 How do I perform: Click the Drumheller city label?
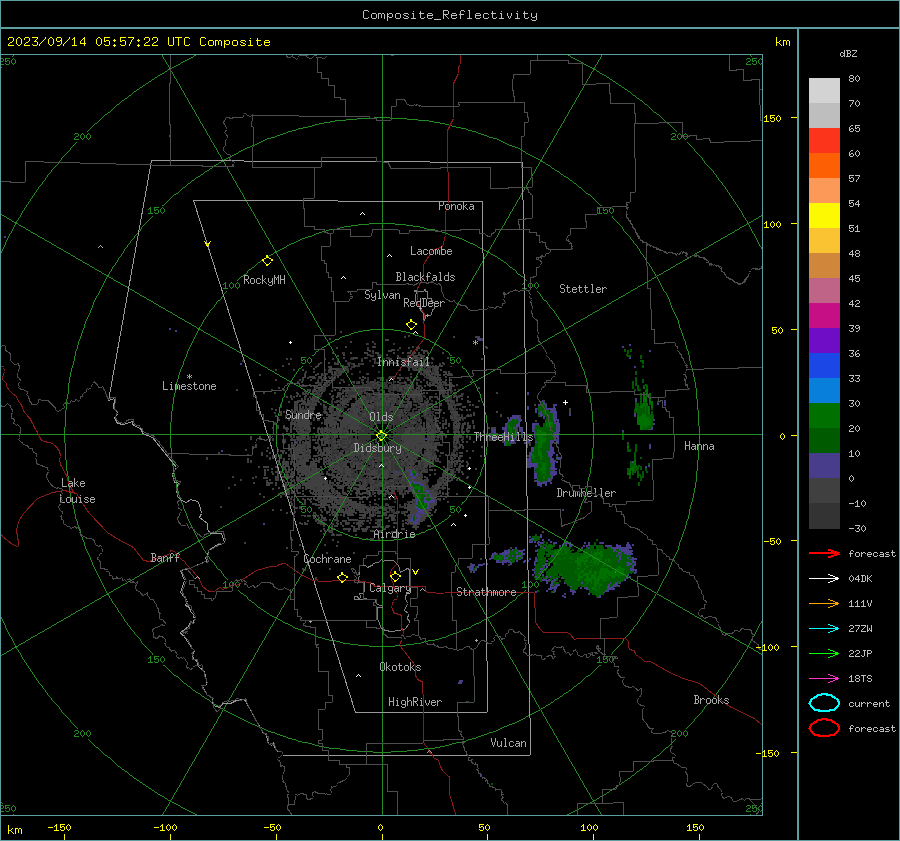(586, 493)
